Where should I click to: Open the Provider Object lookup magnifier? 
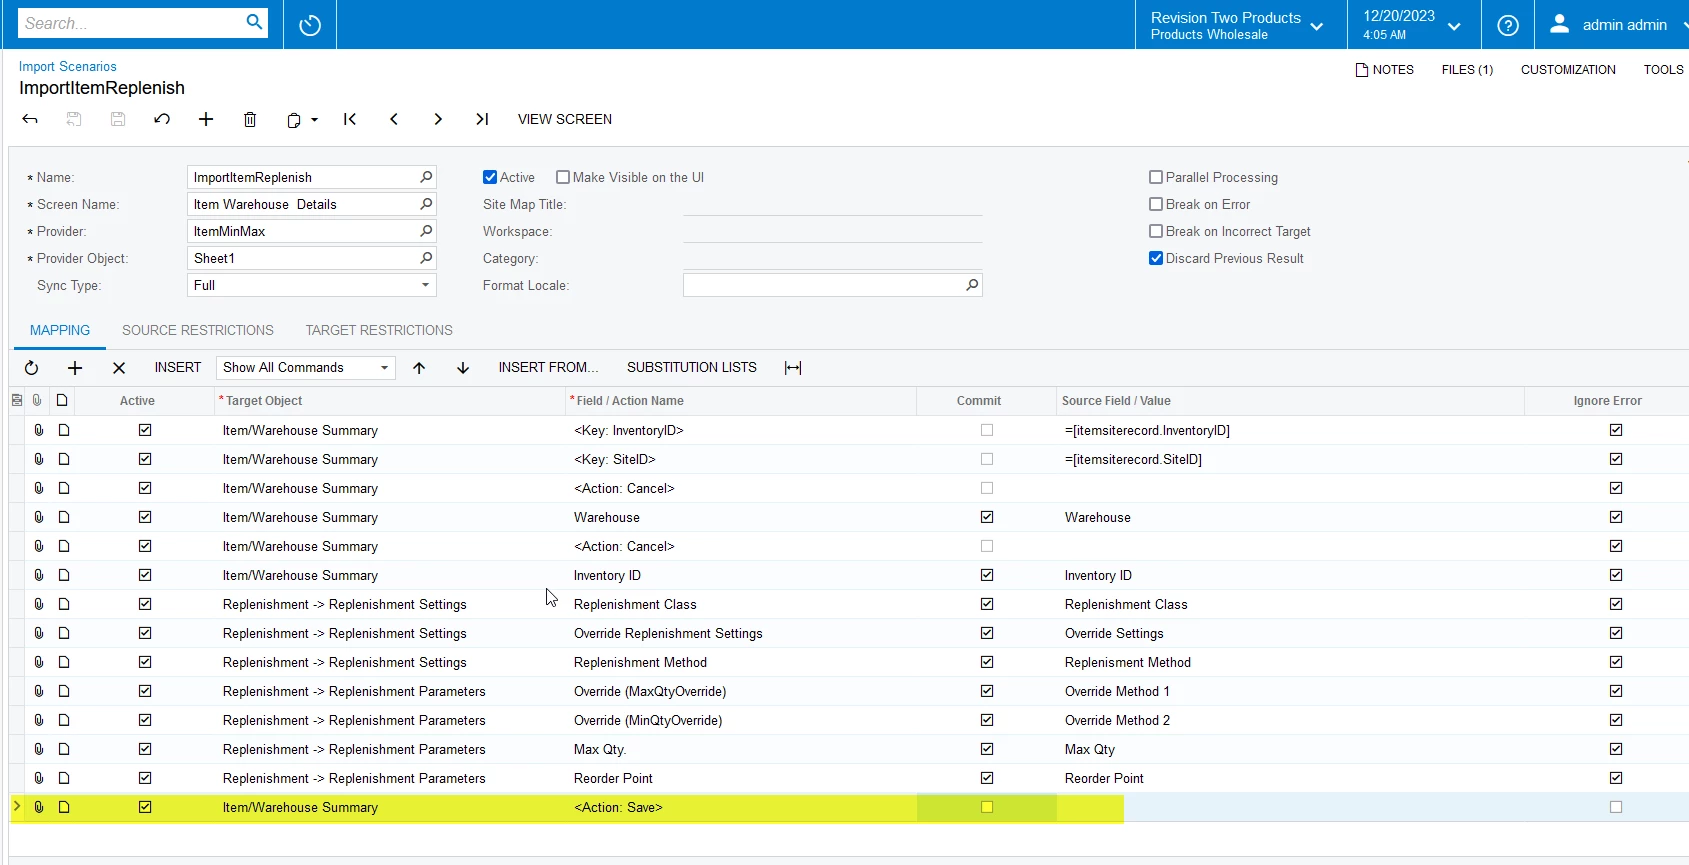(x=426, y=258)
